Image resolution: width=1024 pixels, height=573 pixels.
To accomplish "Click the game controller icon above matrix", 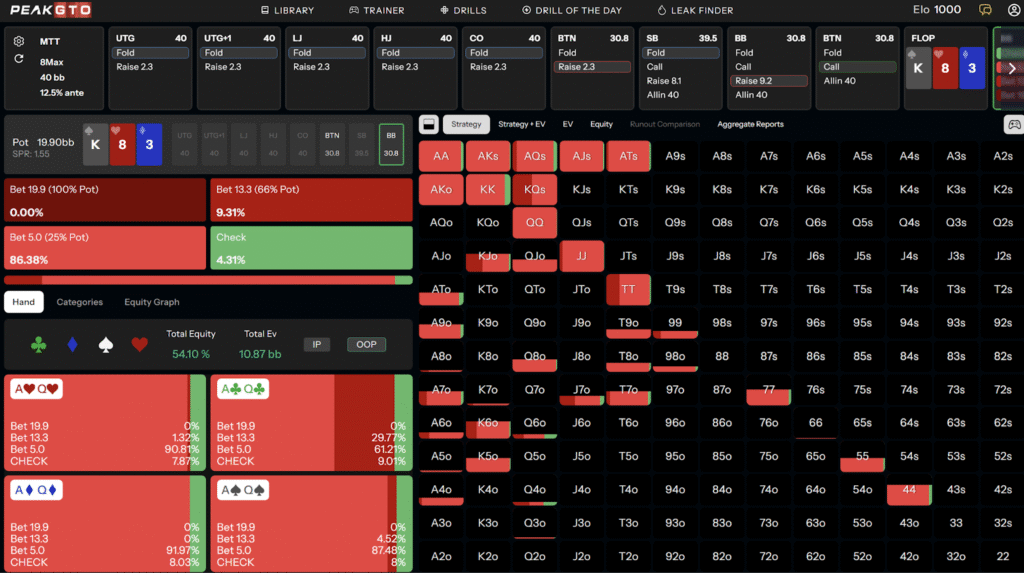I will pos(1012,125).
